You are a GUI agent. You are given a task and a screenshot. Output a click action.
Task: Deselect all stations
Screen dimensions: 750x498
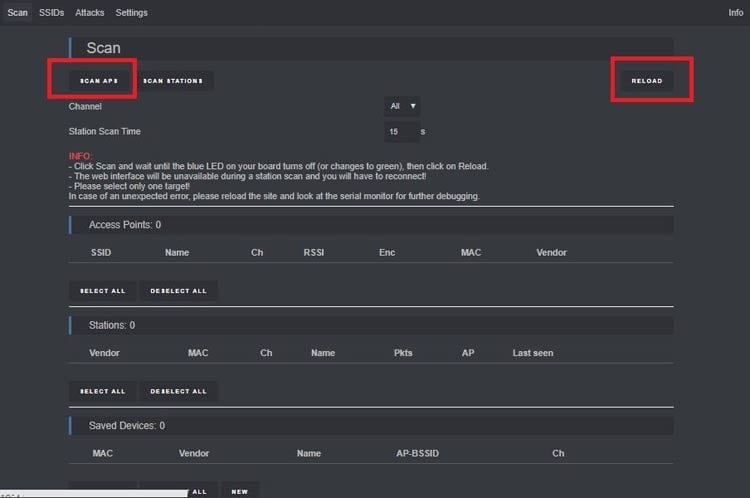pyautogui.click(x=178, y=391)
